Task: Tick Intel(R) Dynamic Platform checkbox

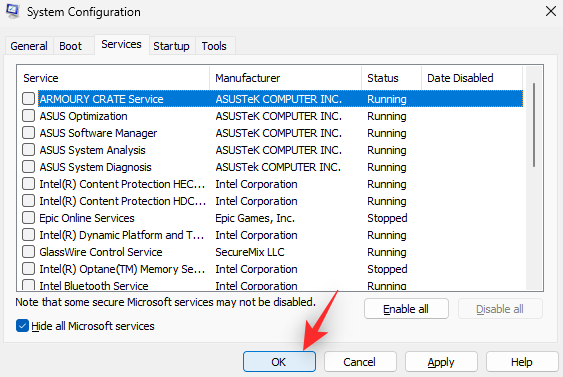Action: coord(28,234)
